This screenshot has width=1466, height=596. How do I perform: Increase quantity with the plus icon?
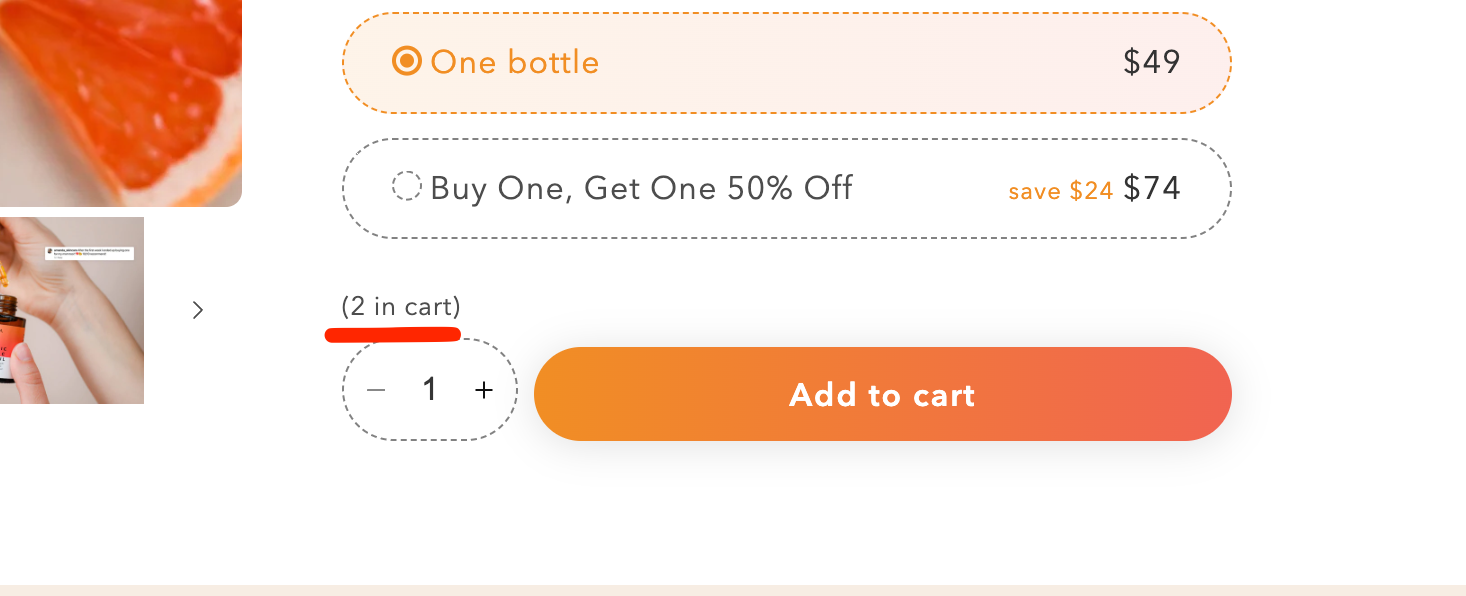coord(484,390)
